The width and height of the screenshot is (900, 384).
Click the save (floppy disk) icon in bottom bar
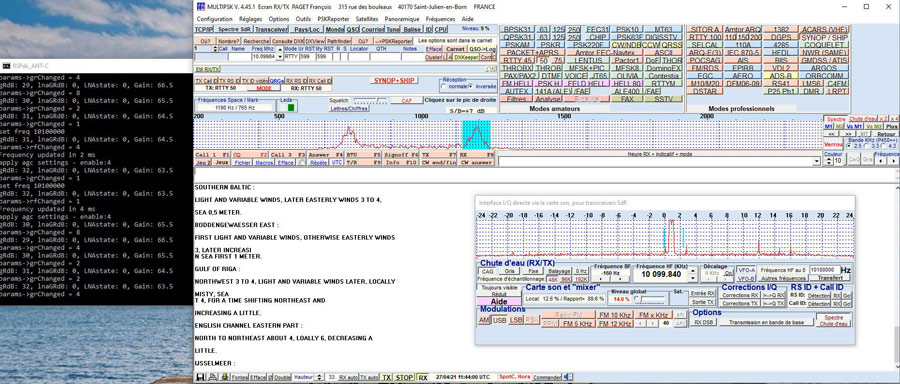pos(200,377)
